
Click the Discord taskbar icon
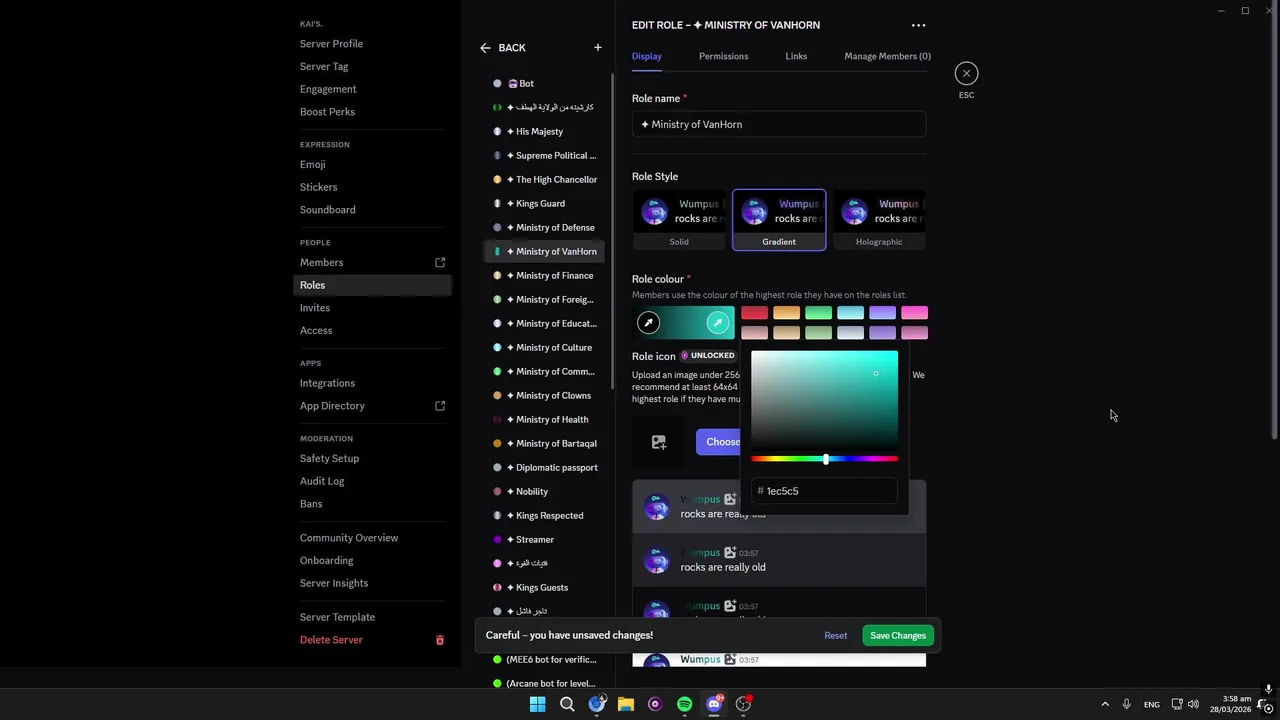714,704
